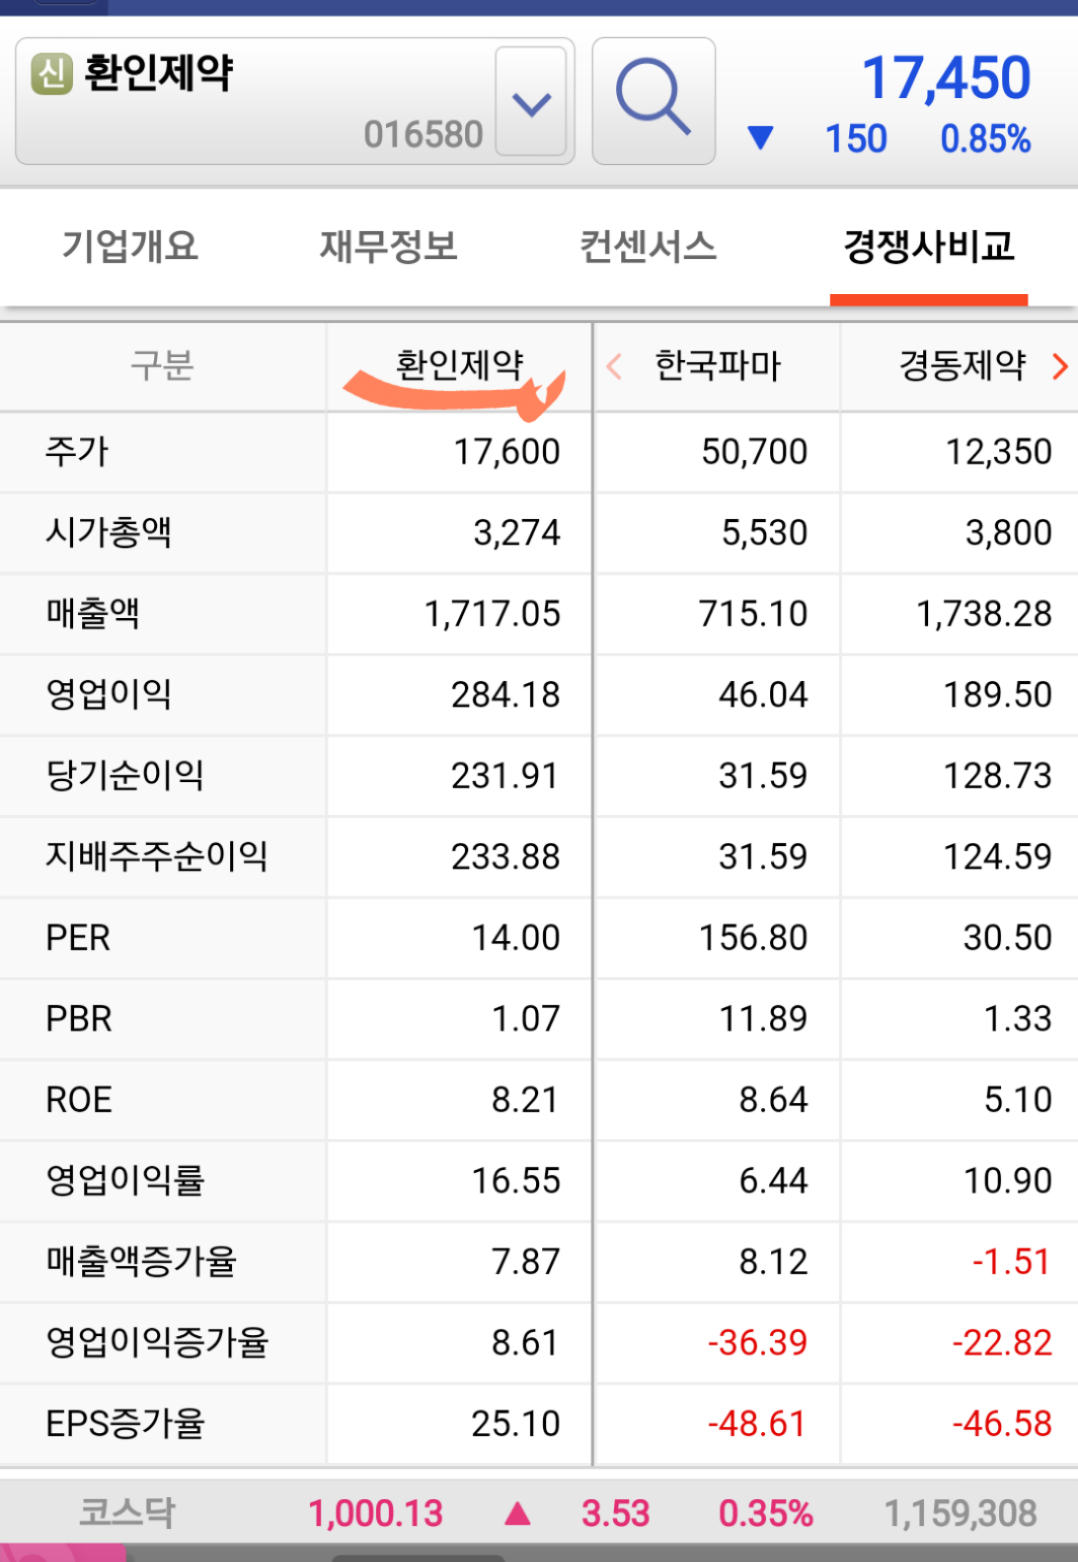
Task: Tap the 경동제약 column header
Action: tap(962, 366)
